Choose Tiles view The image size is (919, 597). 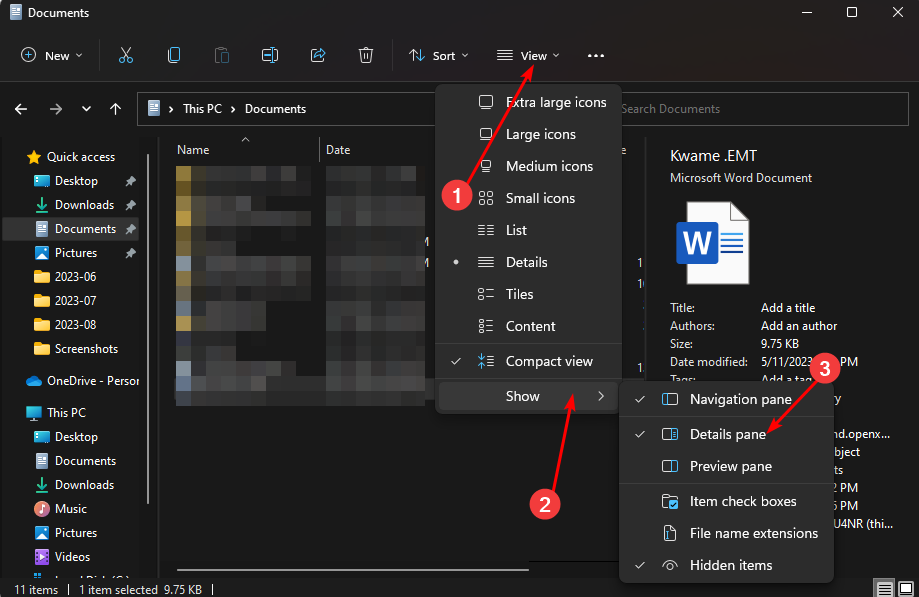[528, 294]
